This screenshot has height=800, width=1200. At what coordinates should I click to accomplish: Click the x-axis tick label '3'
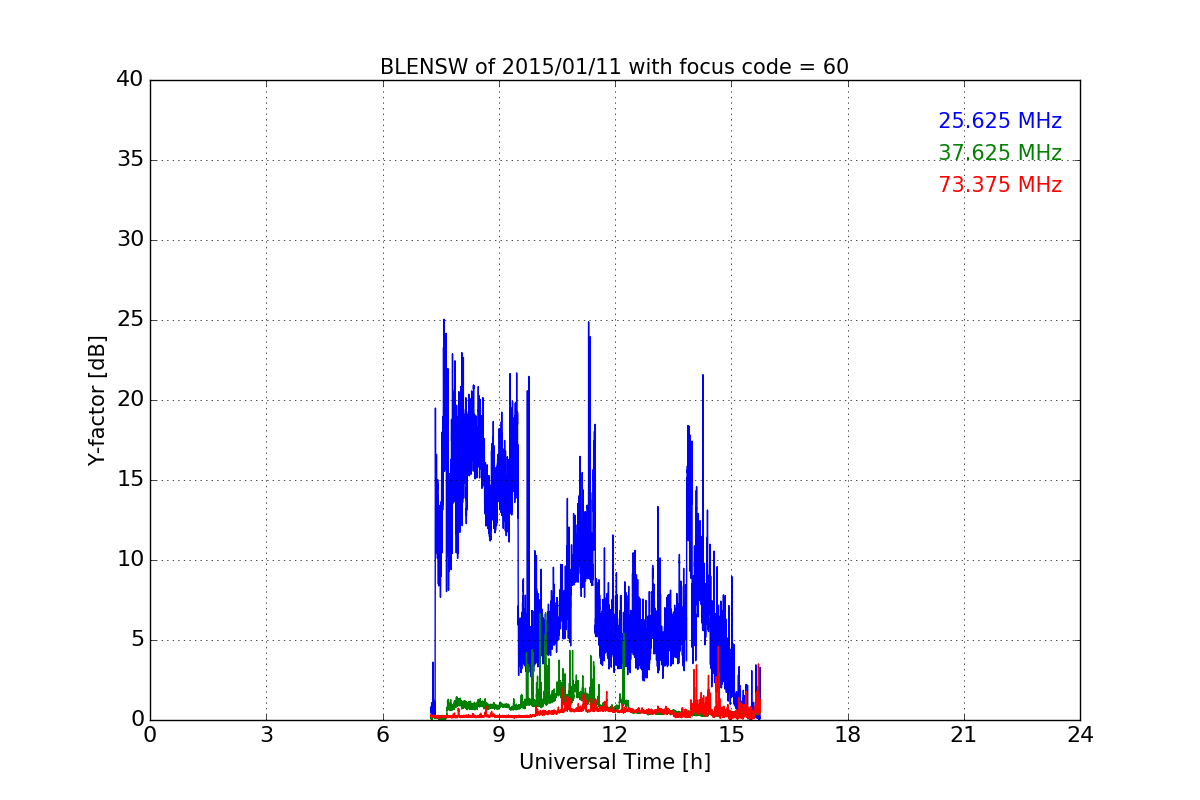click(x=266, y=735)
